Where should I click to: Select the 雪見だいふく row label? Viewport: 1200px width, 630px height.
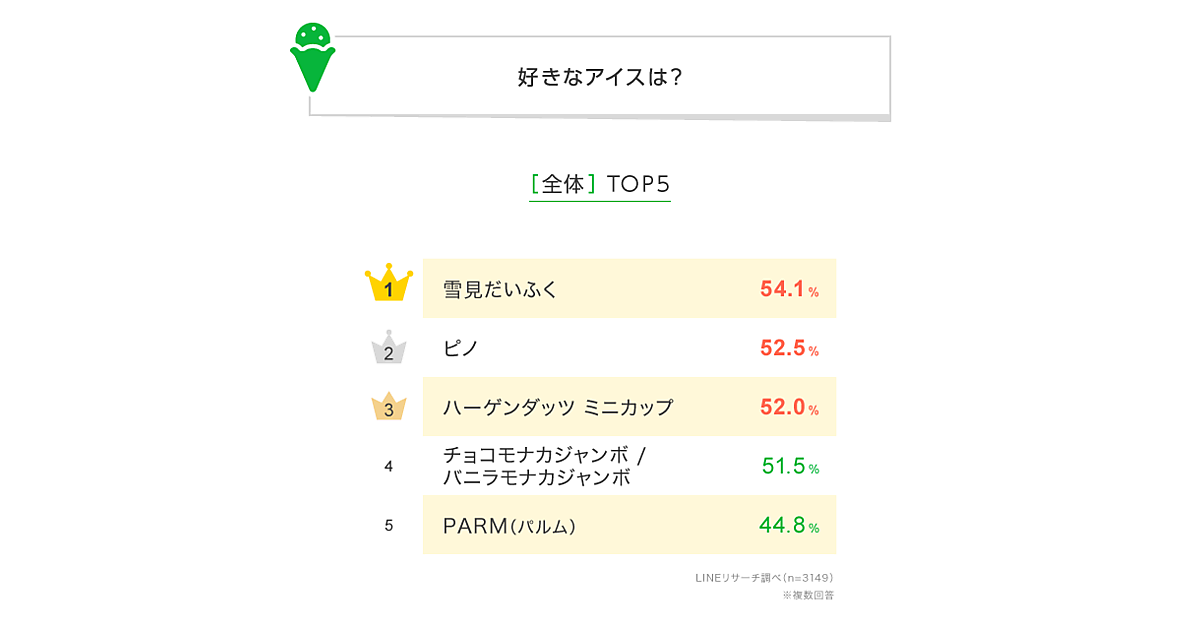pyautogui.click(x=500, y=289)
